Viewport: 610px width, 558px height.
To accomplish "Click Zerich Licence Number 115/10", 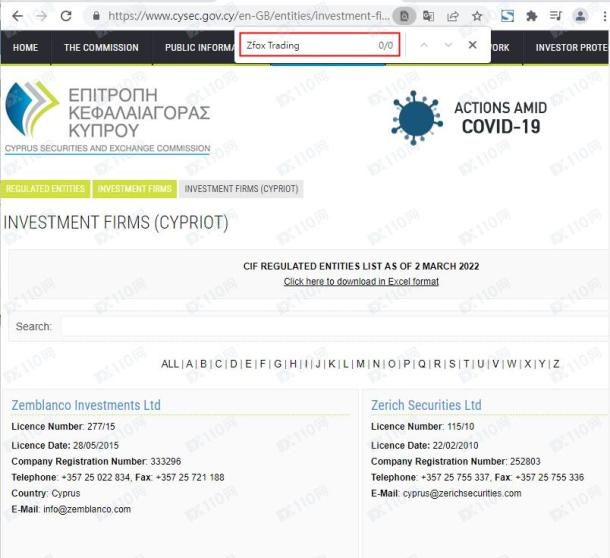I will [422, 426].
